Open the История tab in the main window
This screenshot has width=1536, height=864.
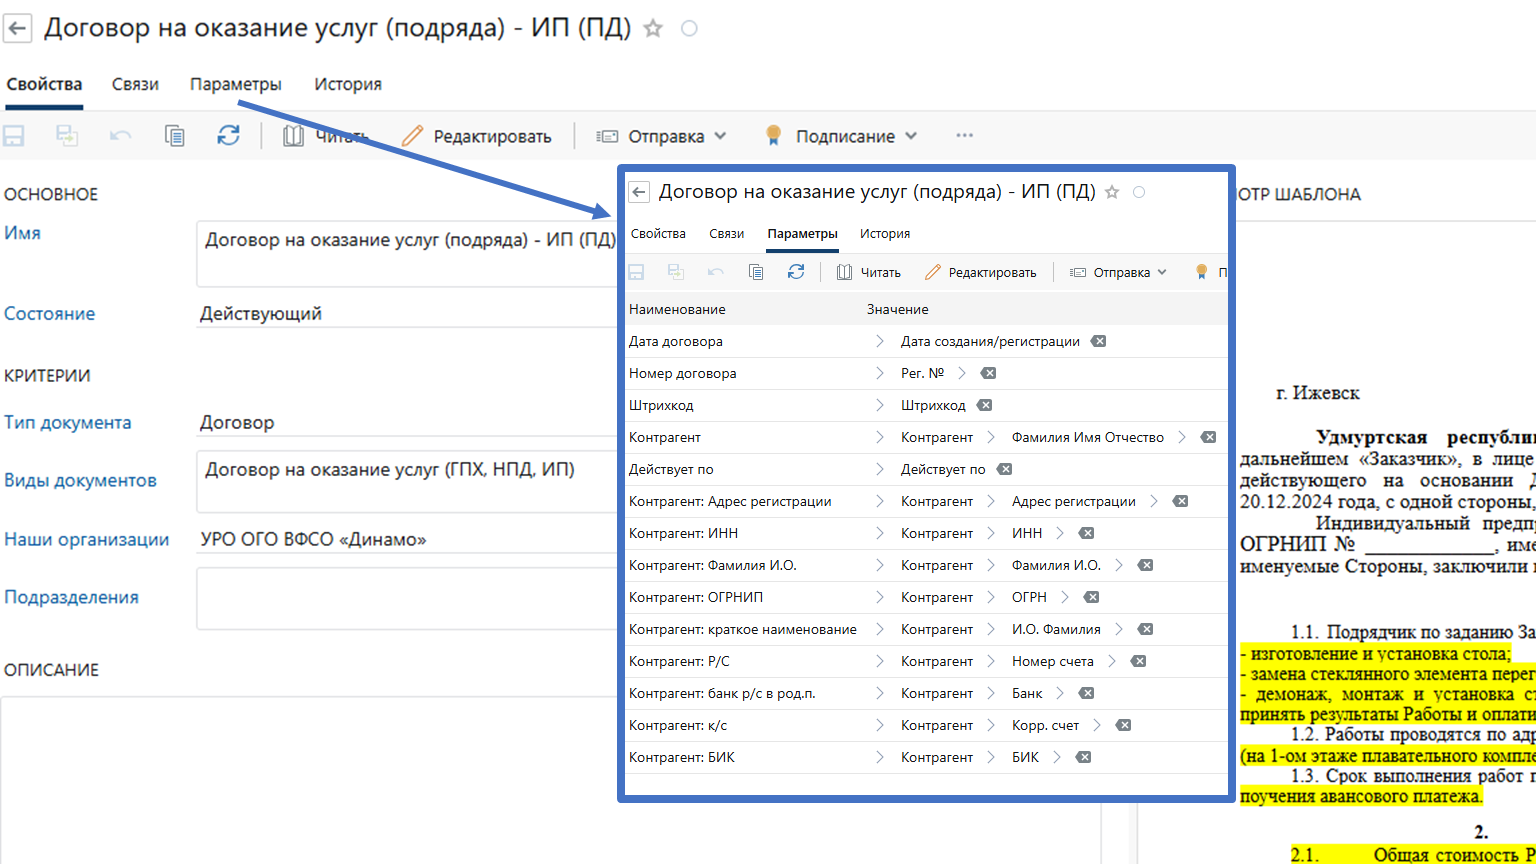point(348,84)
